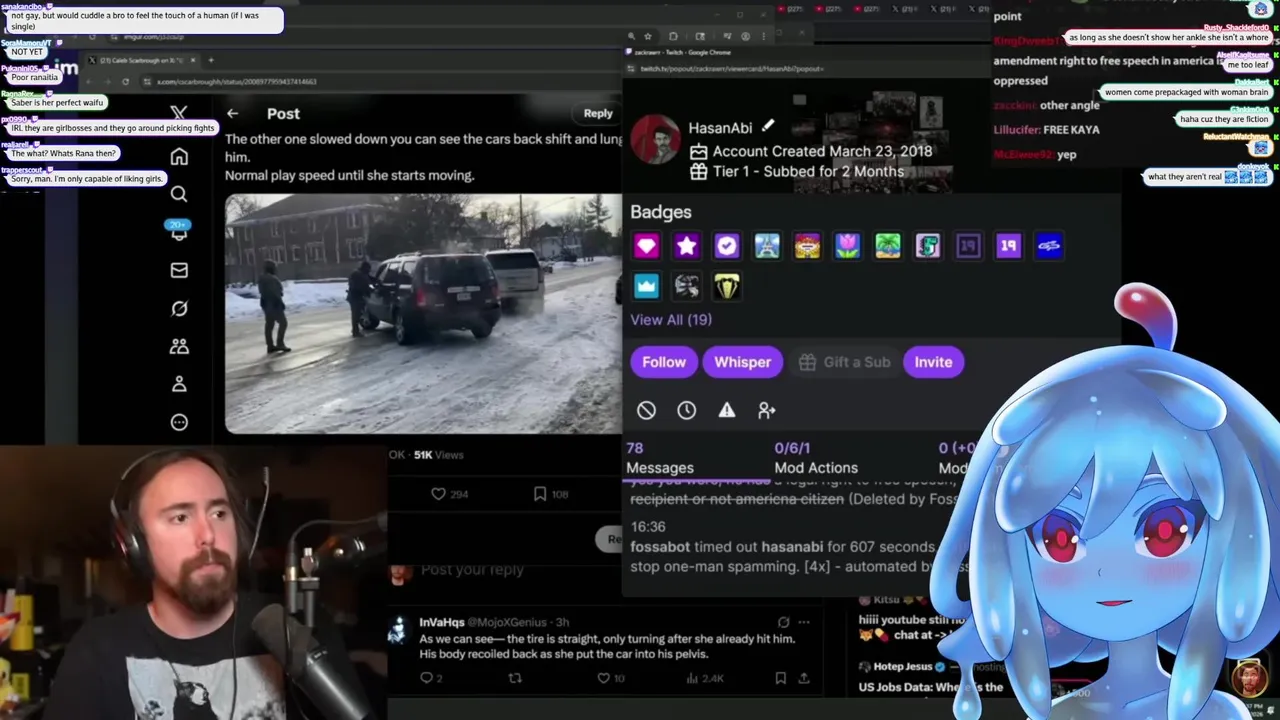This screenshot has width=1280, height=720.
Task: Play the icy road car video
Action: [x=422, y=314]
